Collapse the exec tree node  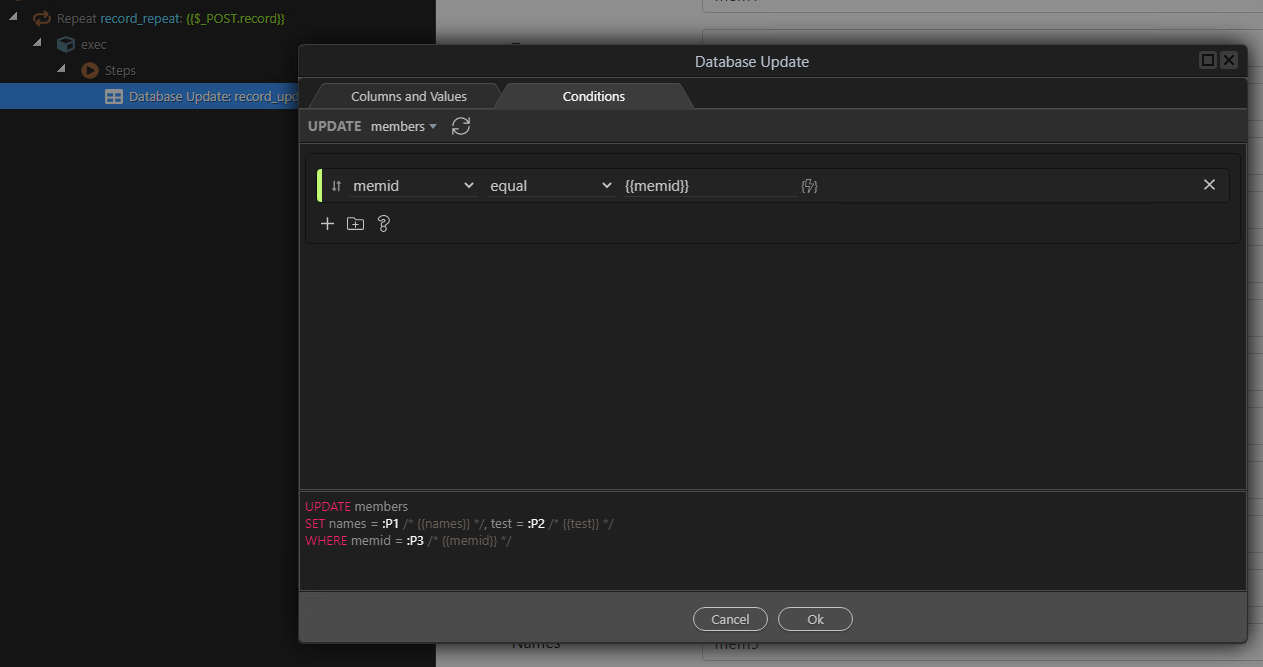pyautogui.click(x=38, y=44)
